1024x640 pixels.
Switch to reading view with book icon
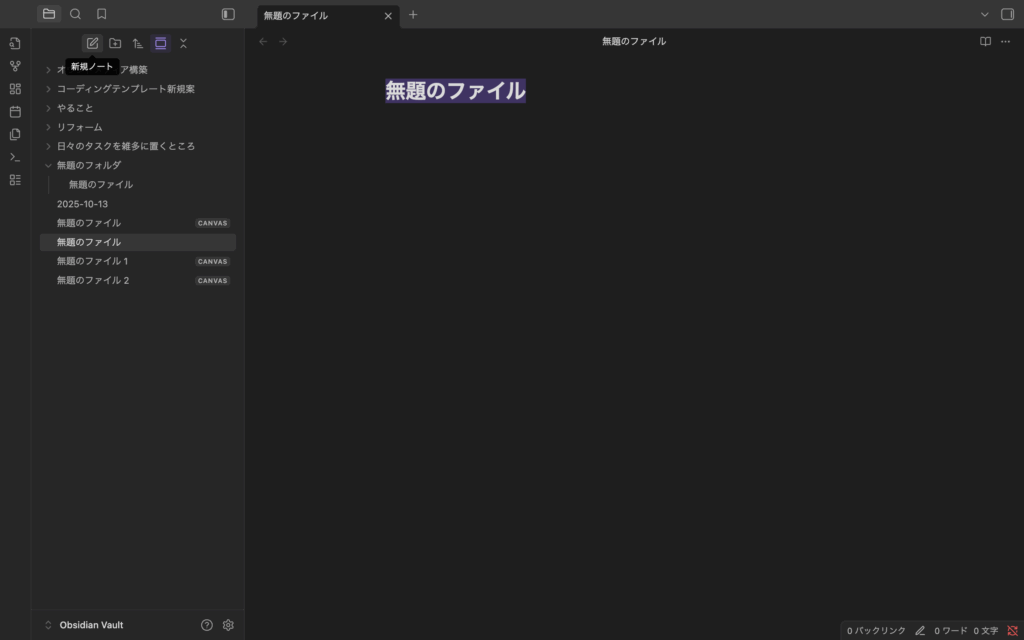(985, 41)
